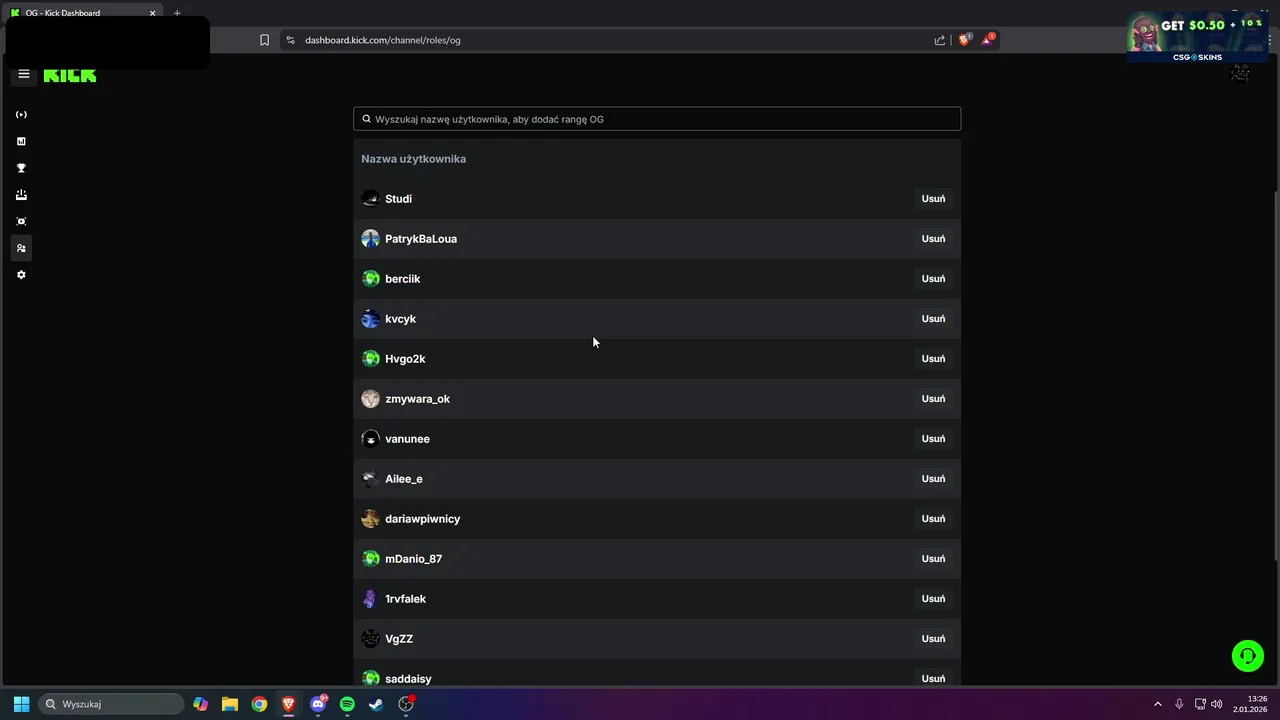Screen dimensions: 1280x720
Task: Open the stream broadcast icon in the sidebar
Action: (21, 115)
